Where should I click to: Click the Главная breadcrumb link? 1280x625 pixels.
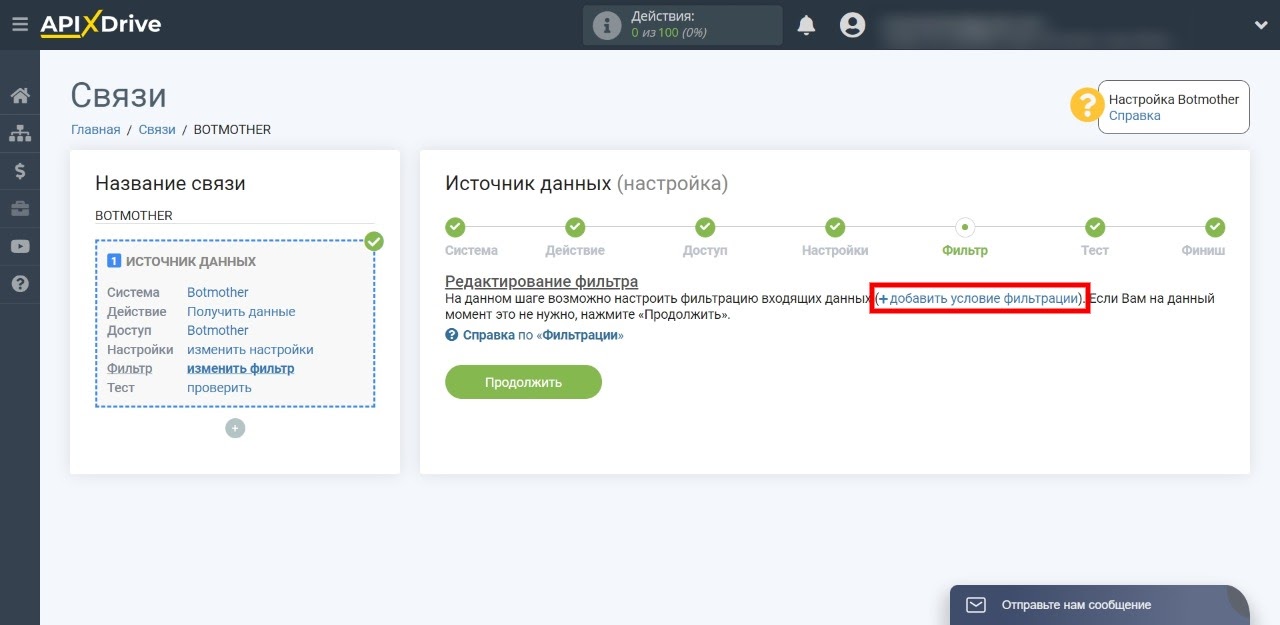tap(96, 130)
